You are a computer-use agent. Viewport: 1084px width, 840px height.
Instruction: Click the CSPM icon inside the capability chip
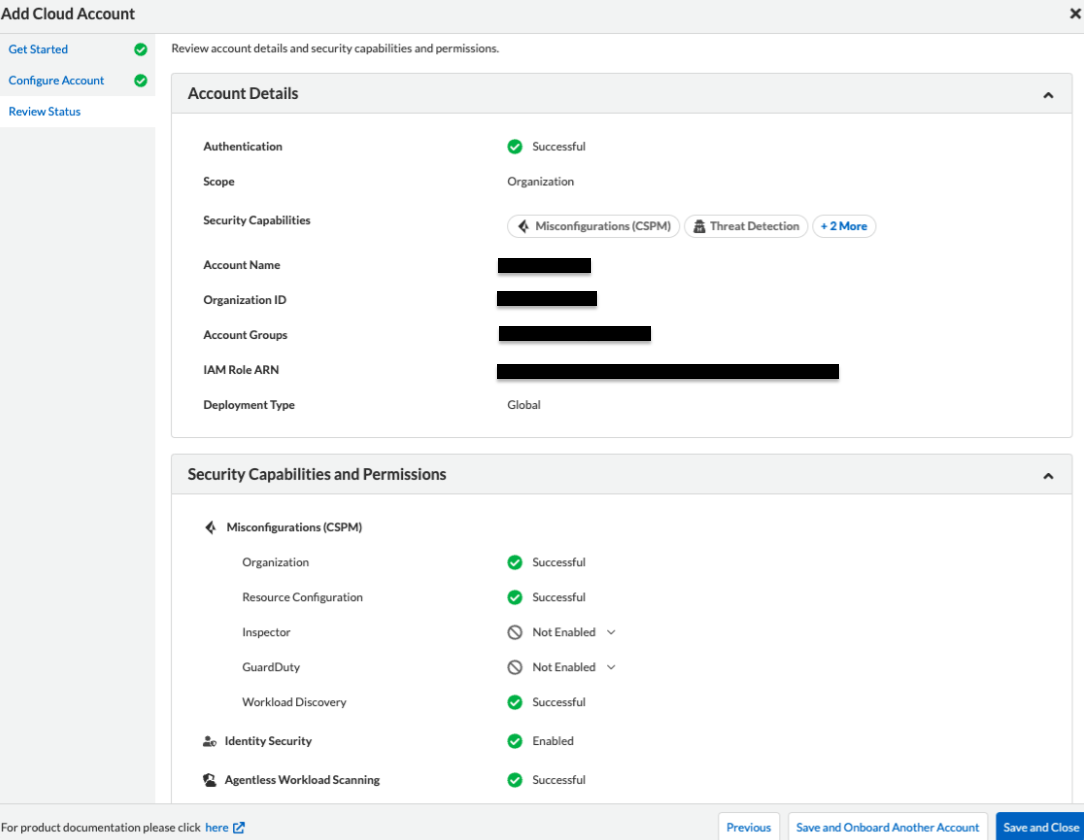(x=523, y=226)
